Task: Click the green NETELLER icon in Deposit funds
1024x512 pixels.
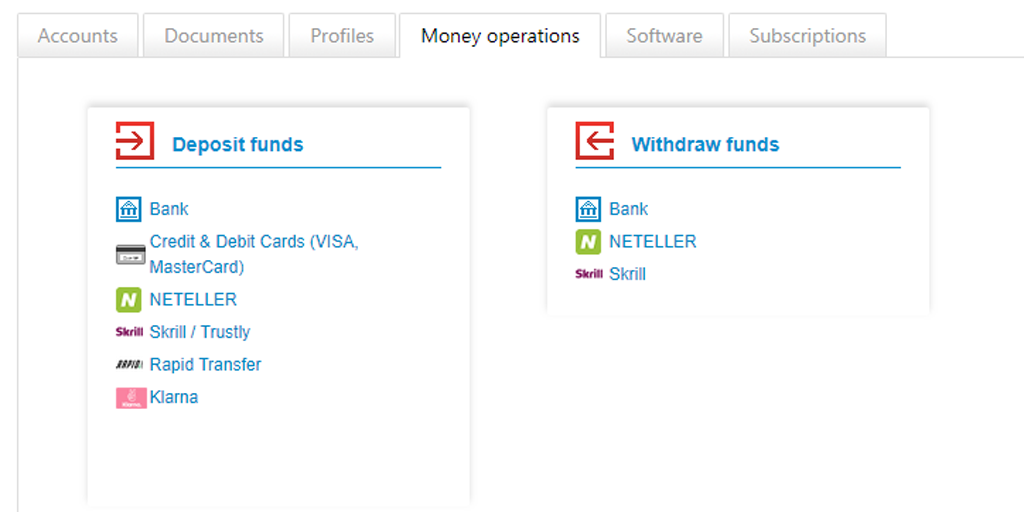Action: pyautogui.click(x=129, y=300)
